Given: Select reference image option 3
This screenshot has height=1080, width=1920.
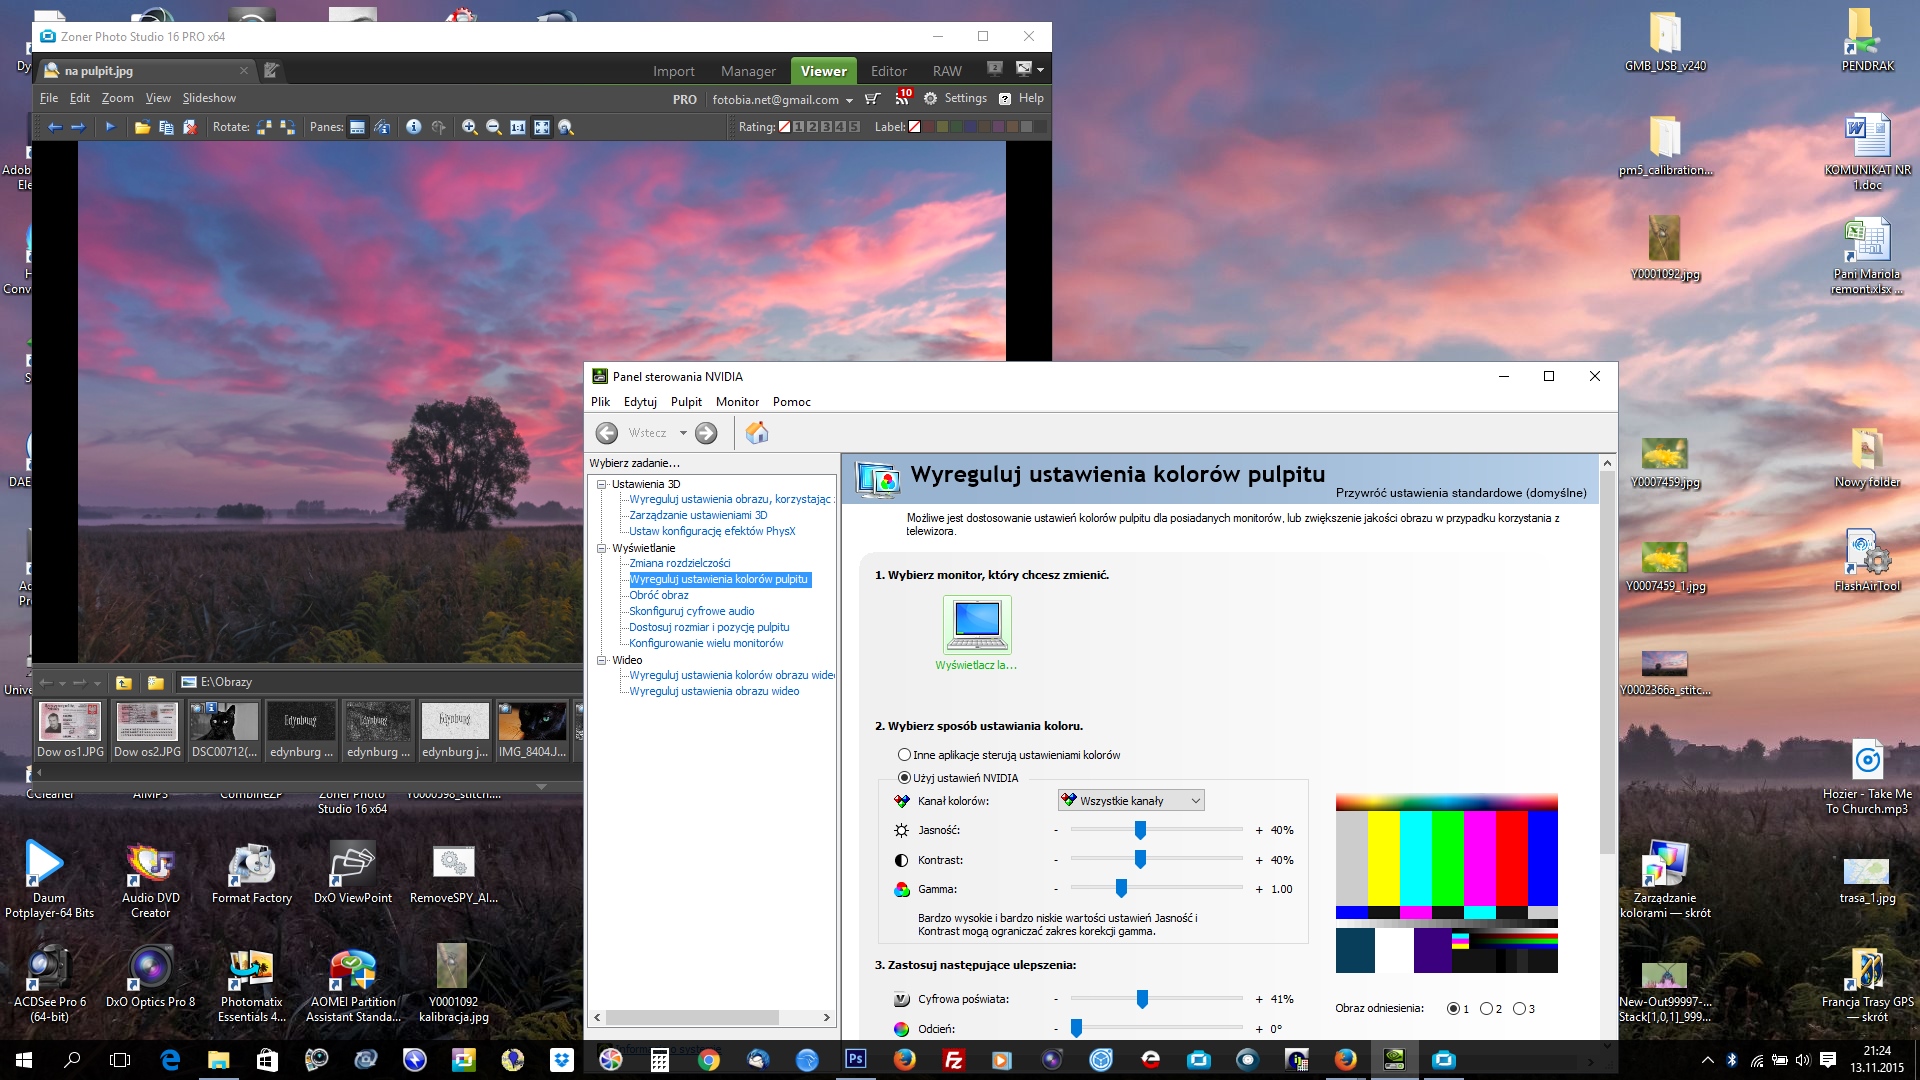Looking at the screenshot, I should 1519,1008.
